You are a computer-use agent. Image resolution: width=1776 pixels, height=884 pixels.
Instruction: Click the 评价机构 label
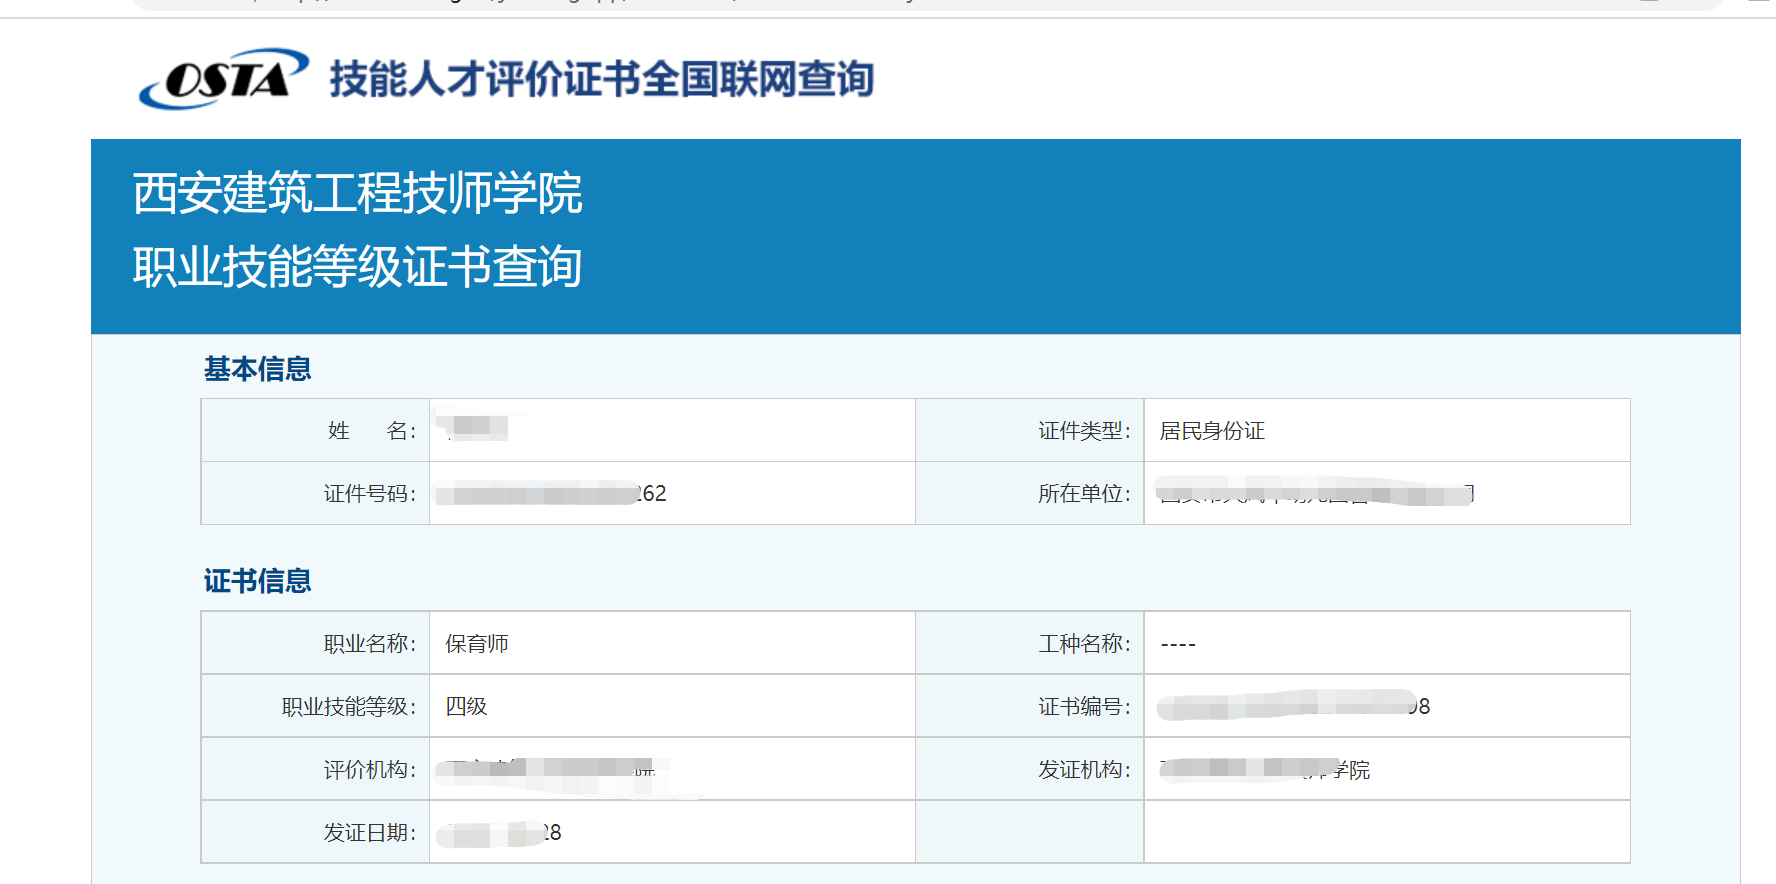point(369,770)
